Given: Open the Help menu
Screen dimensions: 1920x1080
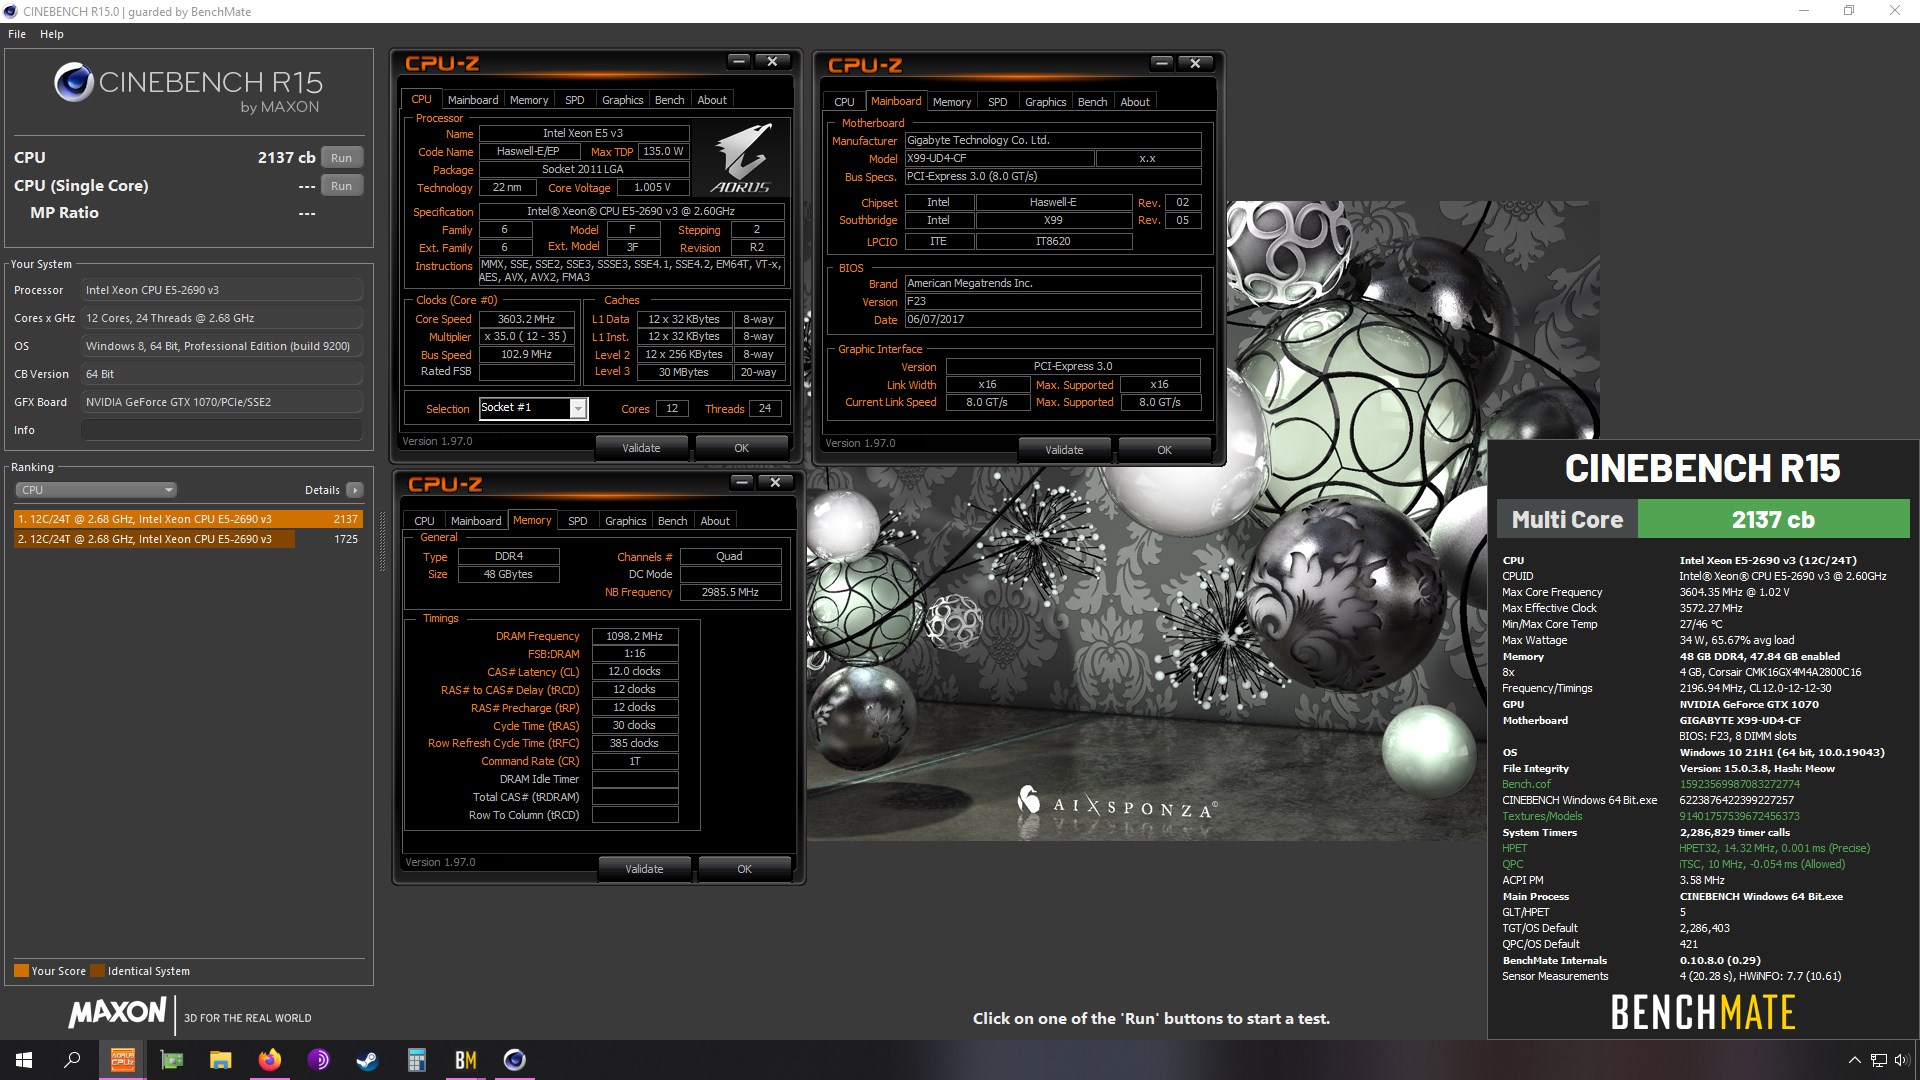Looking at the screenshot, I should [52, 34].
